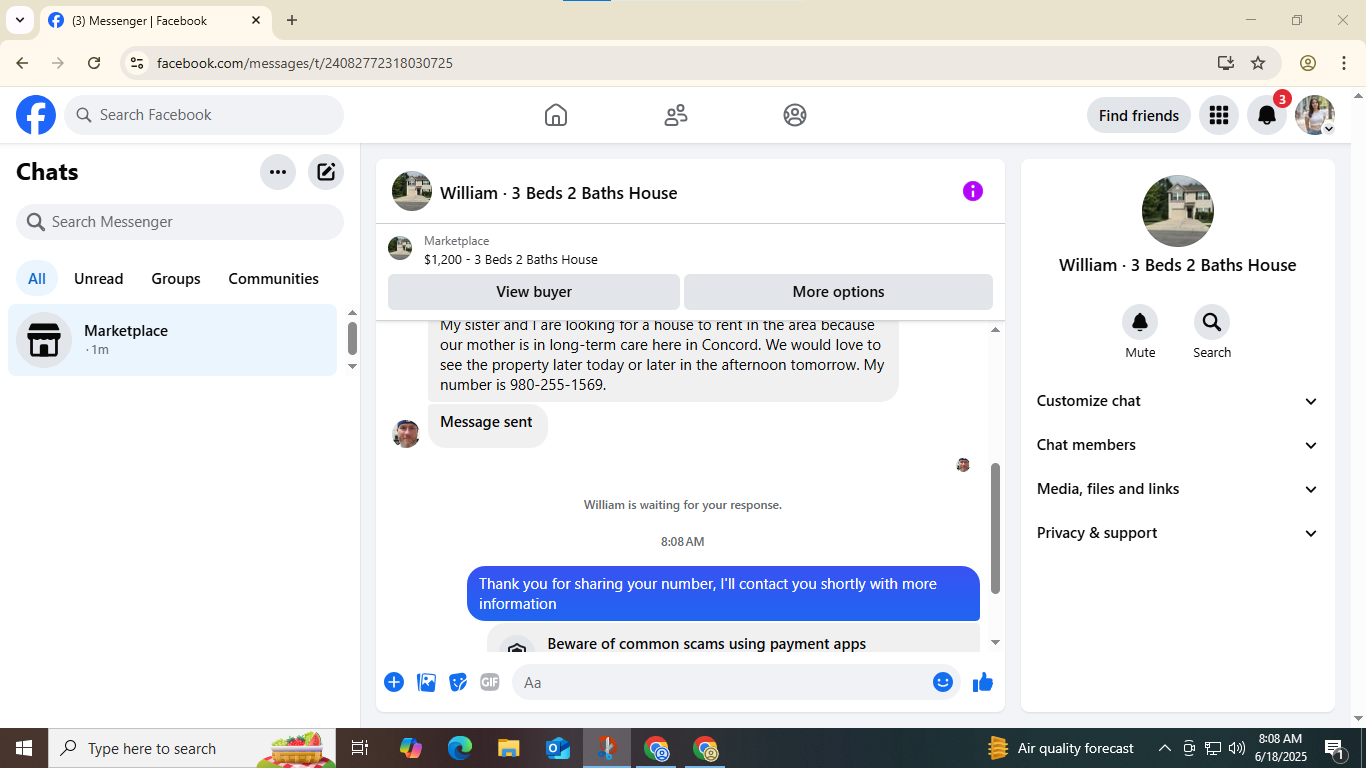Image resolution: width=1366 pixels, height=768 pixels.
Task: Click the More options button
Action: point(838,292)
